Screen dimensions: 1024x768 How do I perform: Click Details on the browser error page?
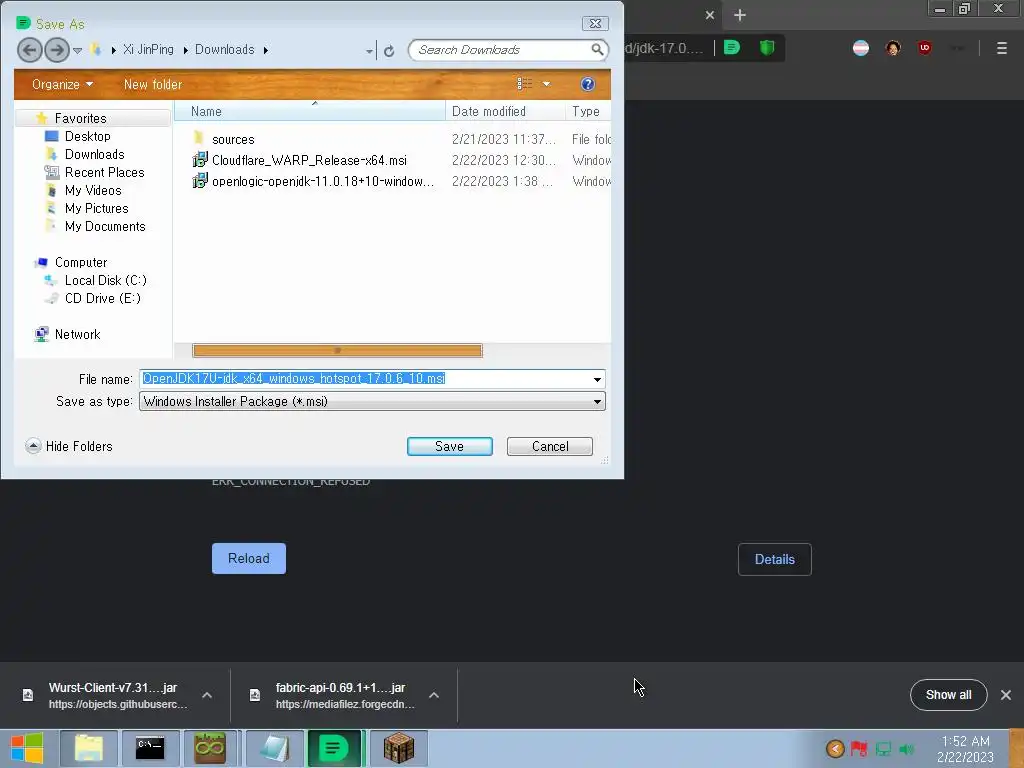775,559
